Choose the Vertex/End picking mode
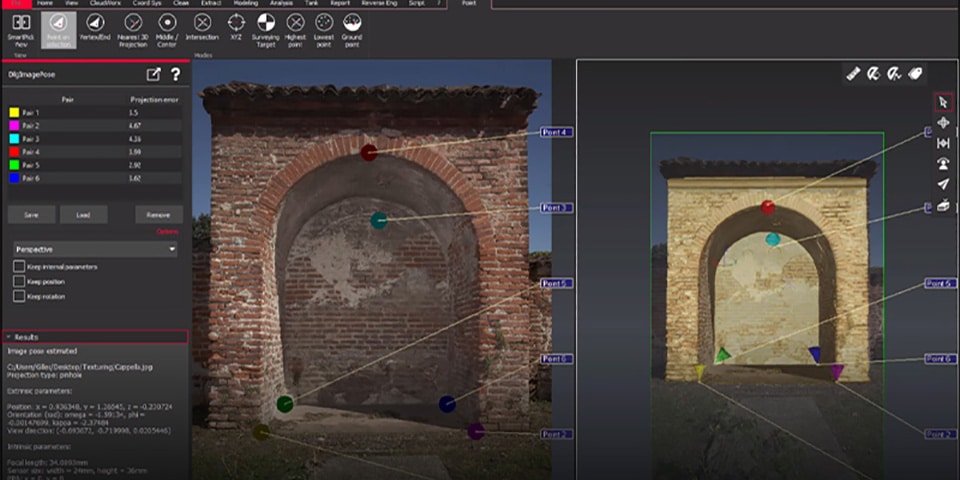Screen dimensions: 960x480 95,28
